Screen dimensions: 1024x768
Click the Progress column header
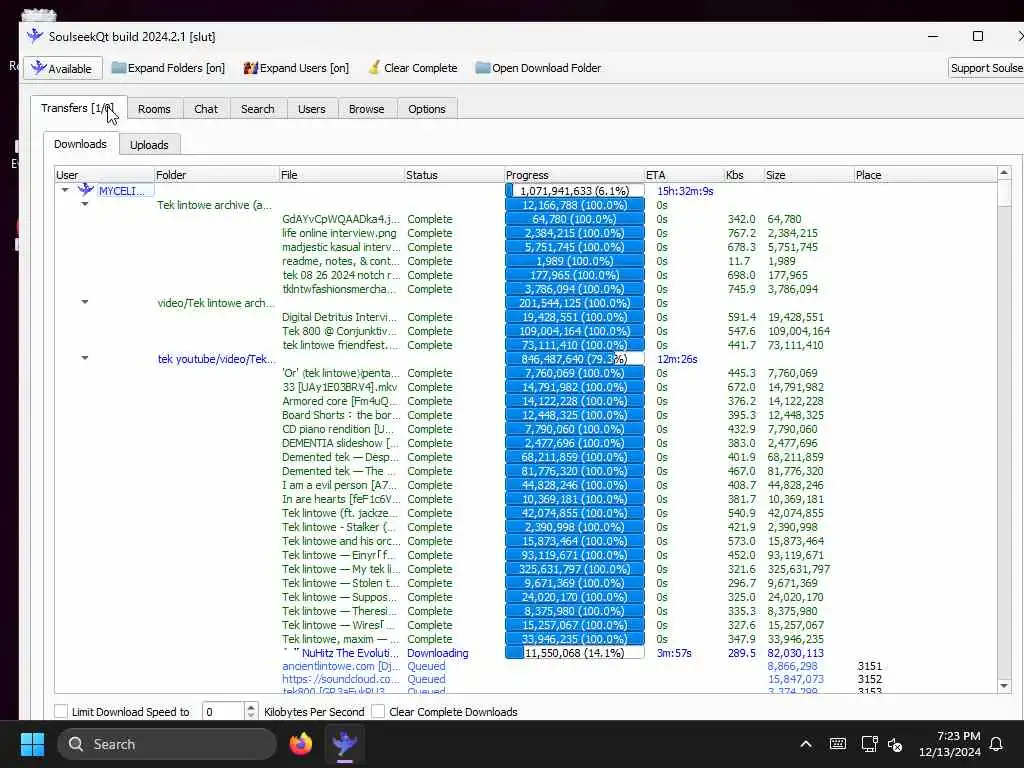[574, 175]
